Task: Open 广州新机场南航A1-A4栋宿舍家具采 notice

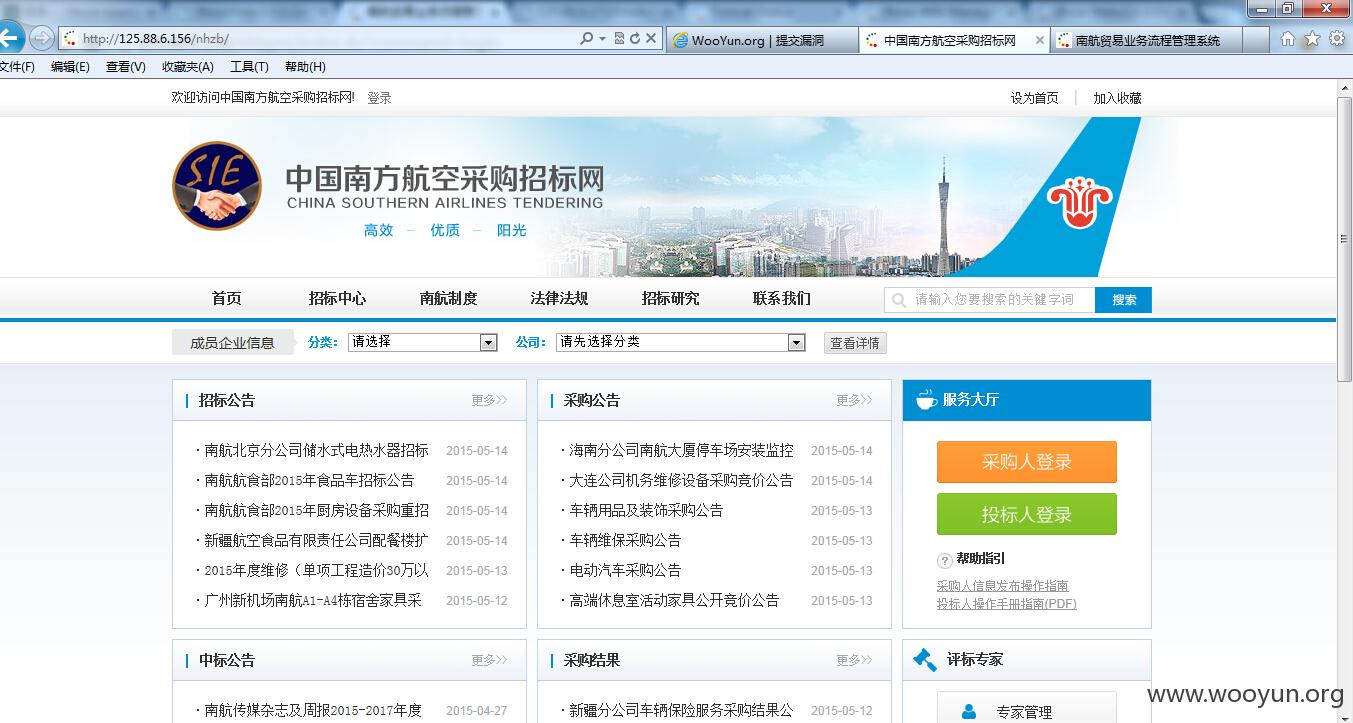Action: (313, 600)
